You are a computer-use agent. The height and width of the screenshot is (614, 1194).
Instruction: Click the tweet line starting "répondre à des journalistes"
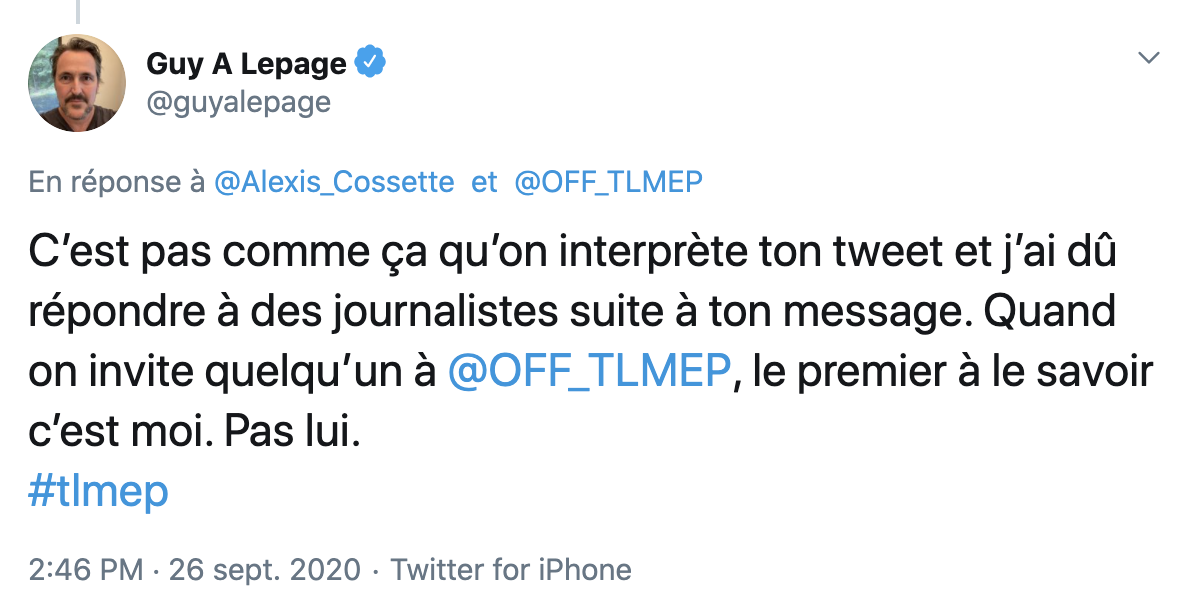[573, 312]
